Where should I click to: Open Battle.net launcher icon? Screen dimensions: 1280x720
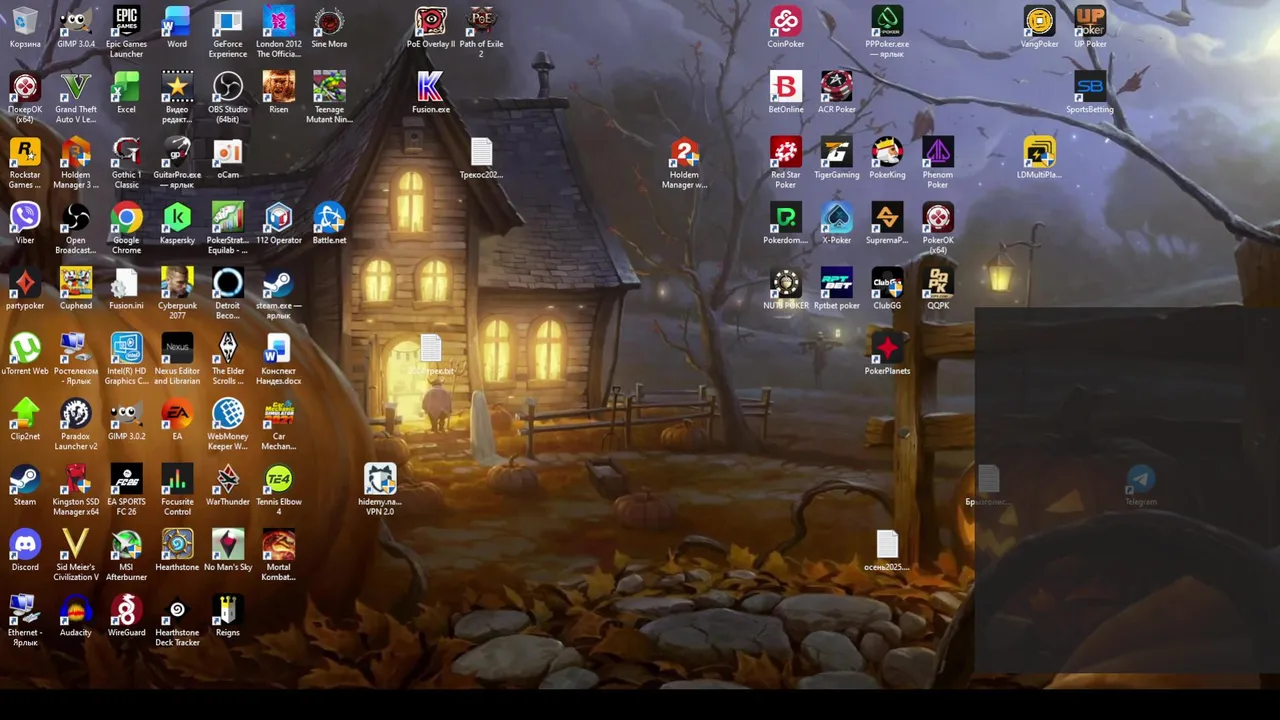[329, 224]
